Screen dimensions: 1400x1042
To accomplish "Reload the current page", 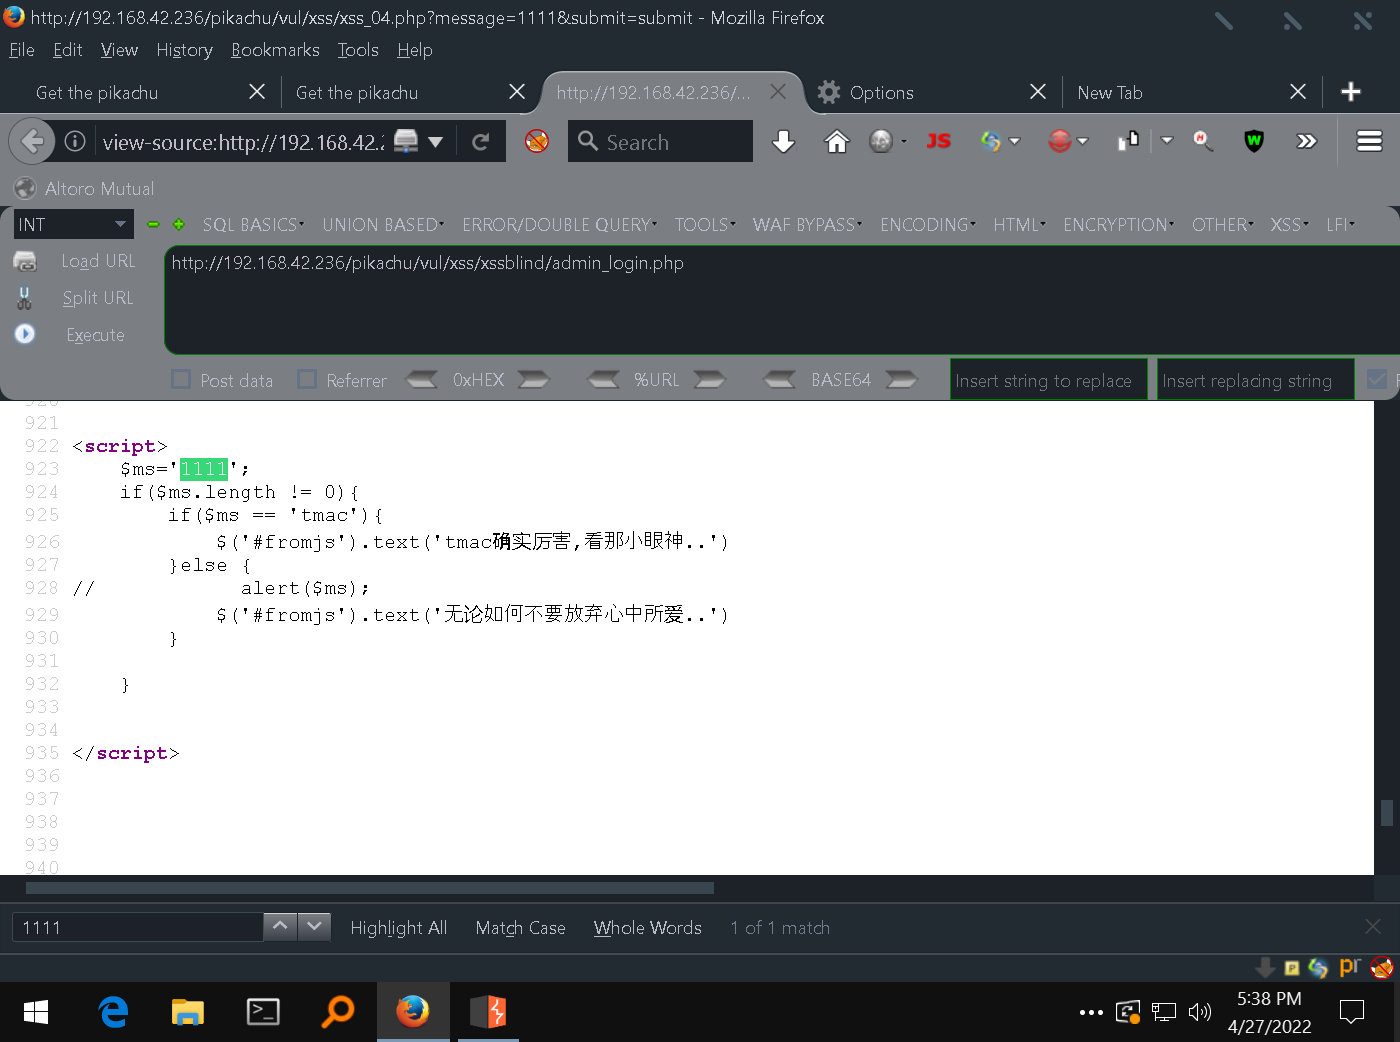I will (481, 142).
